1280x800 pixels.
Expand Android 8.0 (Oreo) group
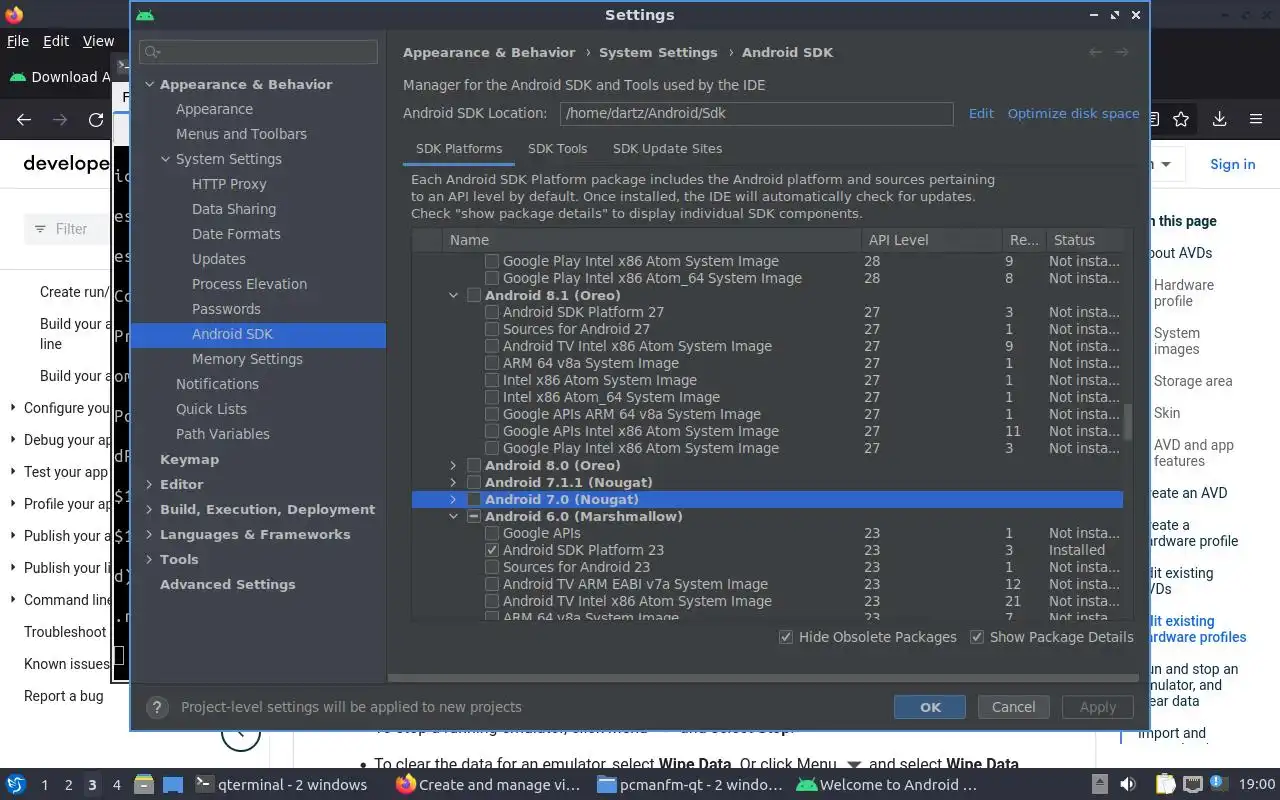coord(453,465)
